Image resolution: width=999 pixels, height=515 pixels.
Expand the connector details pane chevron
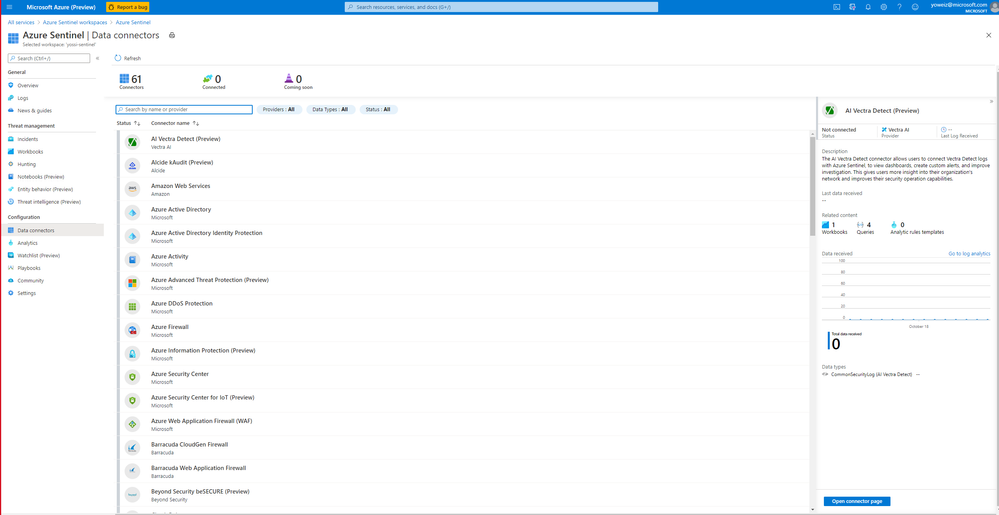[991, 101]
